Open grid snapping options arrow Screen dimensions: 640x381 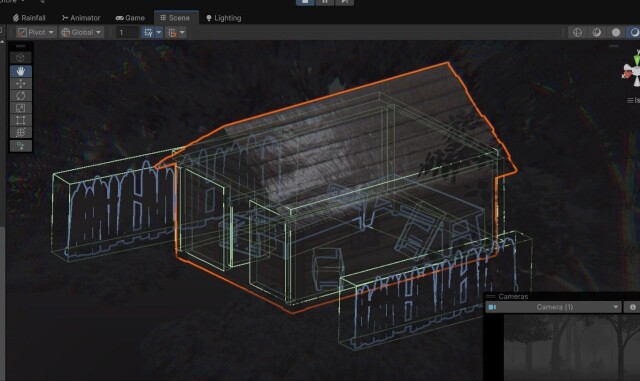coord(159,32)
